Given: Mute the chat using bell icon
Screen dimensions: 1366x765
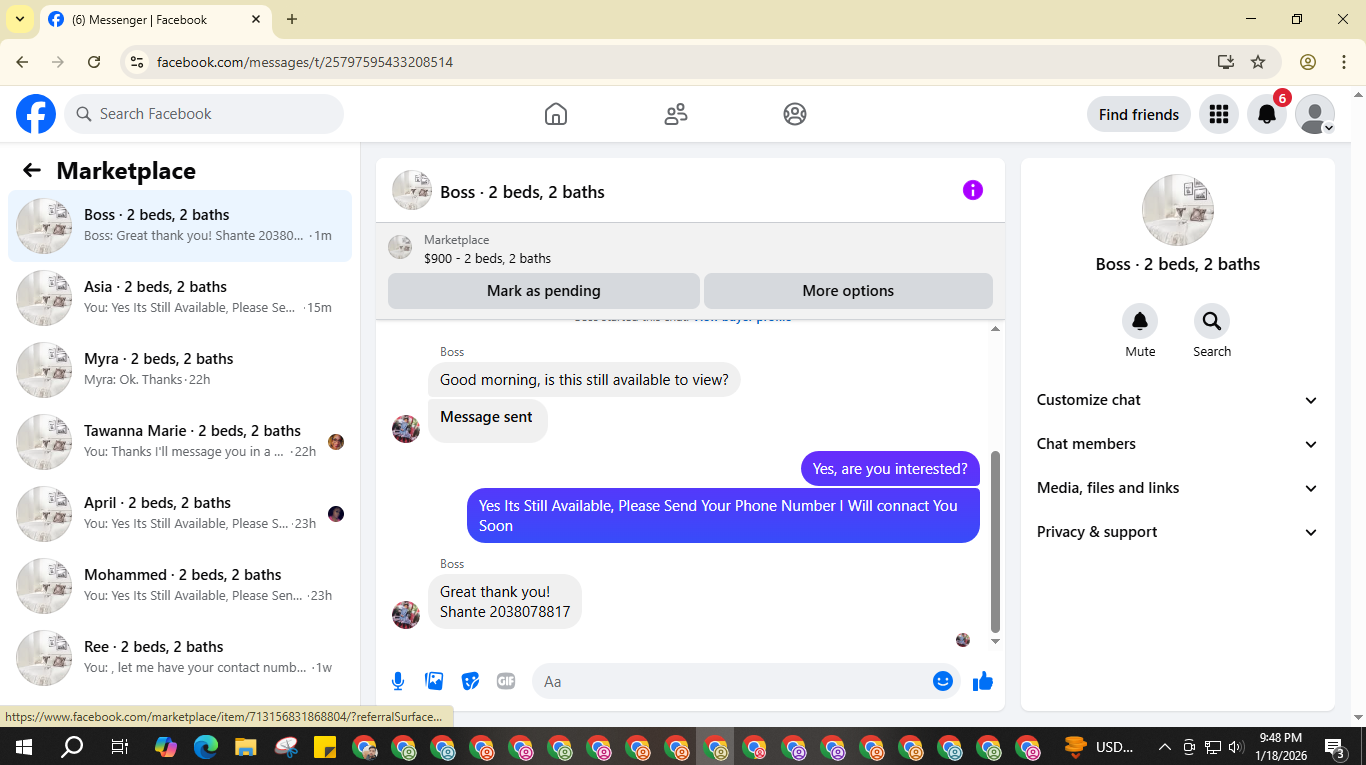Looking at the screenshot, I should pos(1140,321).
